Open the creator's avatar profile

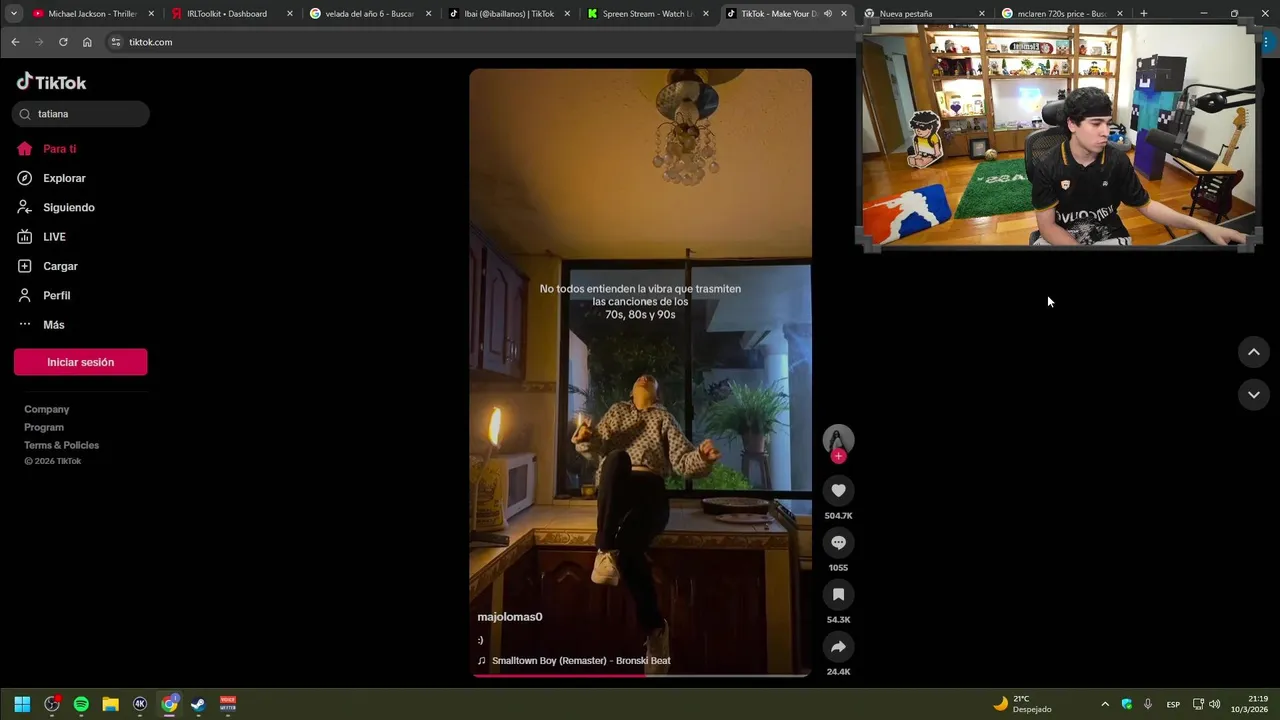coord(838,439)
